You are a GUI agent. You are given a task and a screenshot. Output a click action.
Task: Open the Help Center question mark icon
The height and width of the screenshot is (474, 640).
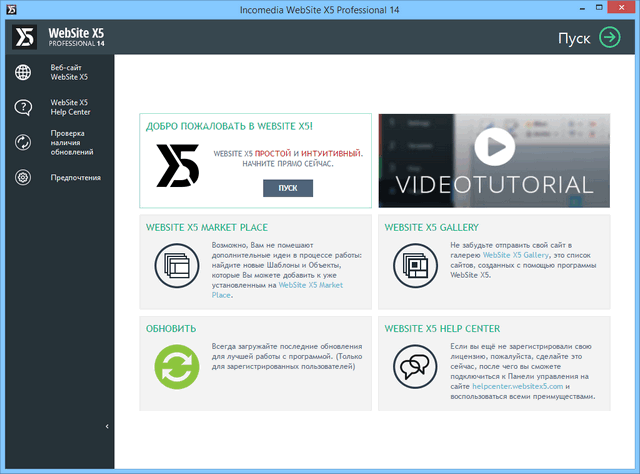23,107
